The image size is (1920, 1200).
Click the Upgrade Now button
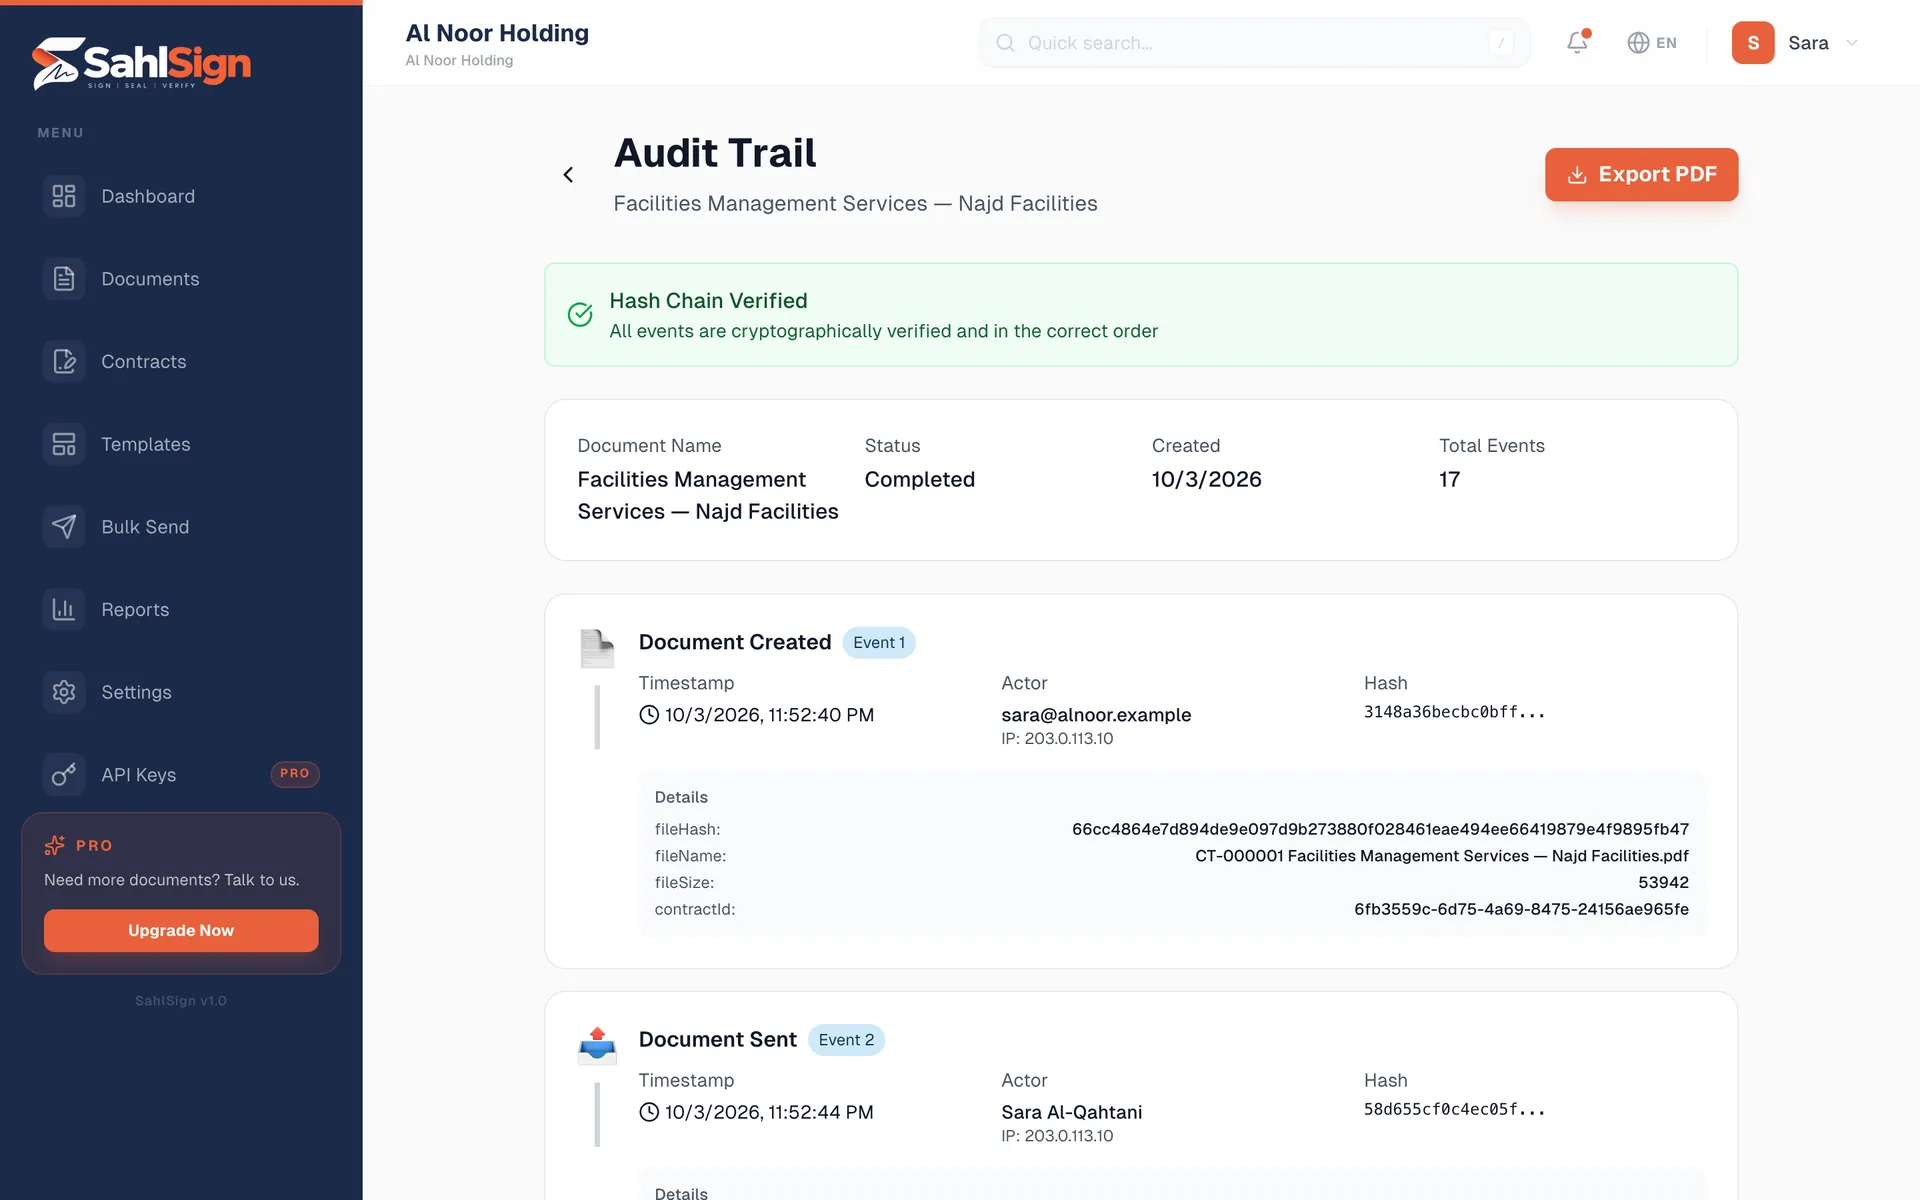(181, 930)
